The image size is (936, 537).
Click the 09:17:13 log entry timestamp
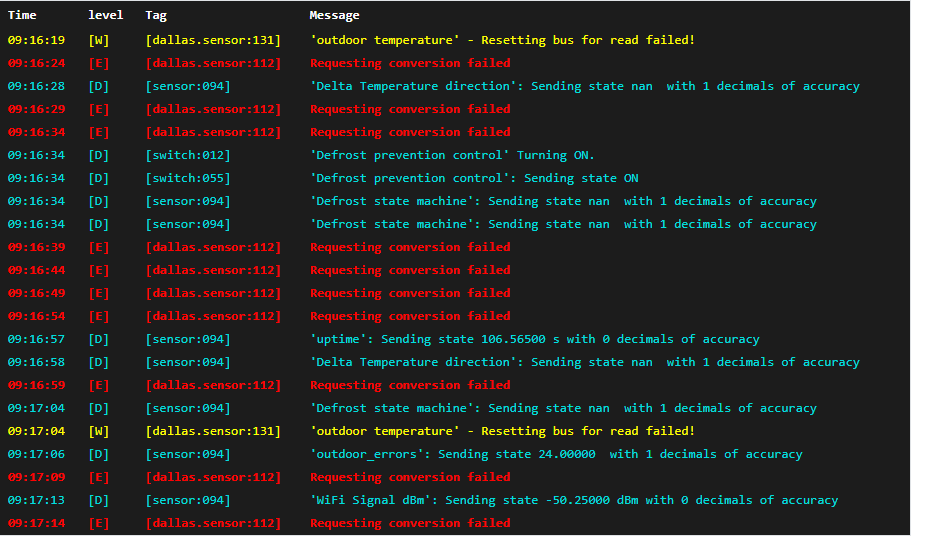point(36,500)
